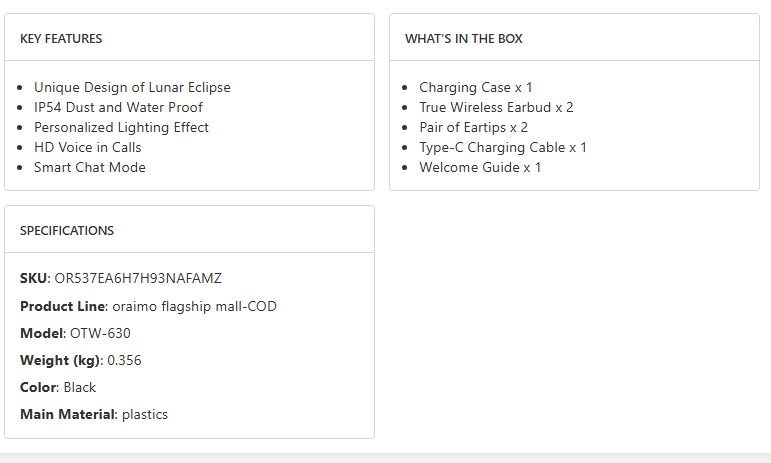
Task: Click the WHAT'S IN THE BOX heading
Action: click(x=463, y=39)
